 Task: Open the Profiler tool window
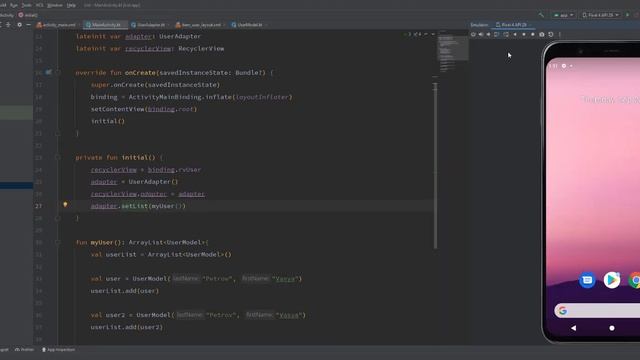[x=24, y=350]
